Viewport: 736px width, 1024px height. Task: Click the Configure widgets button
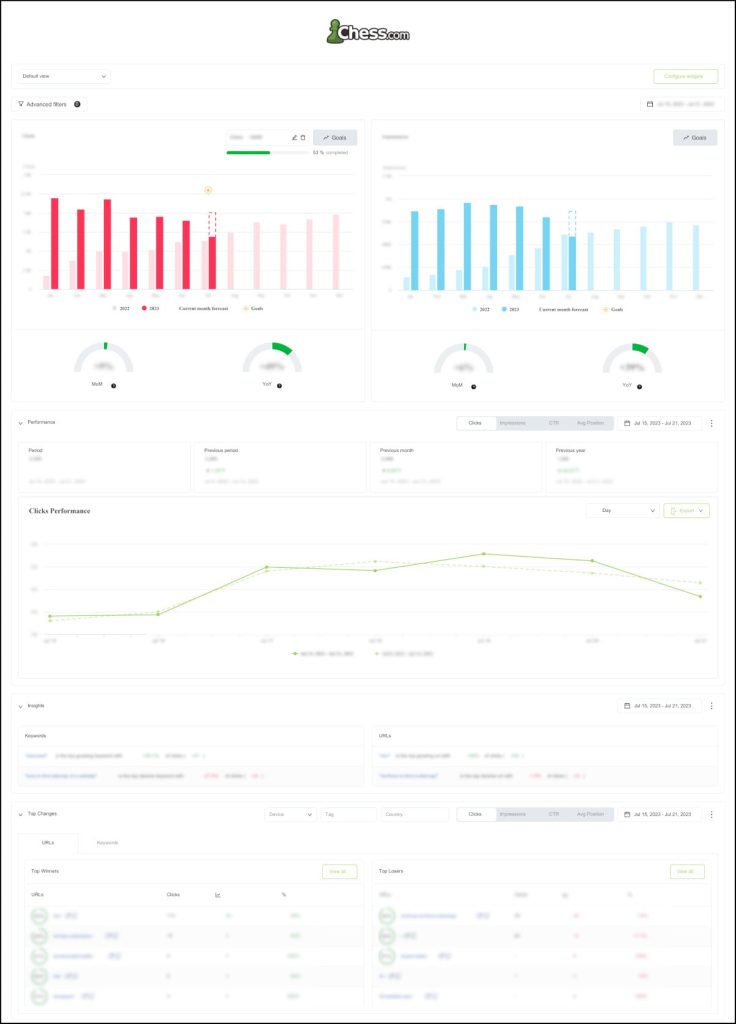pyautogui.click(x=685, y=76)
